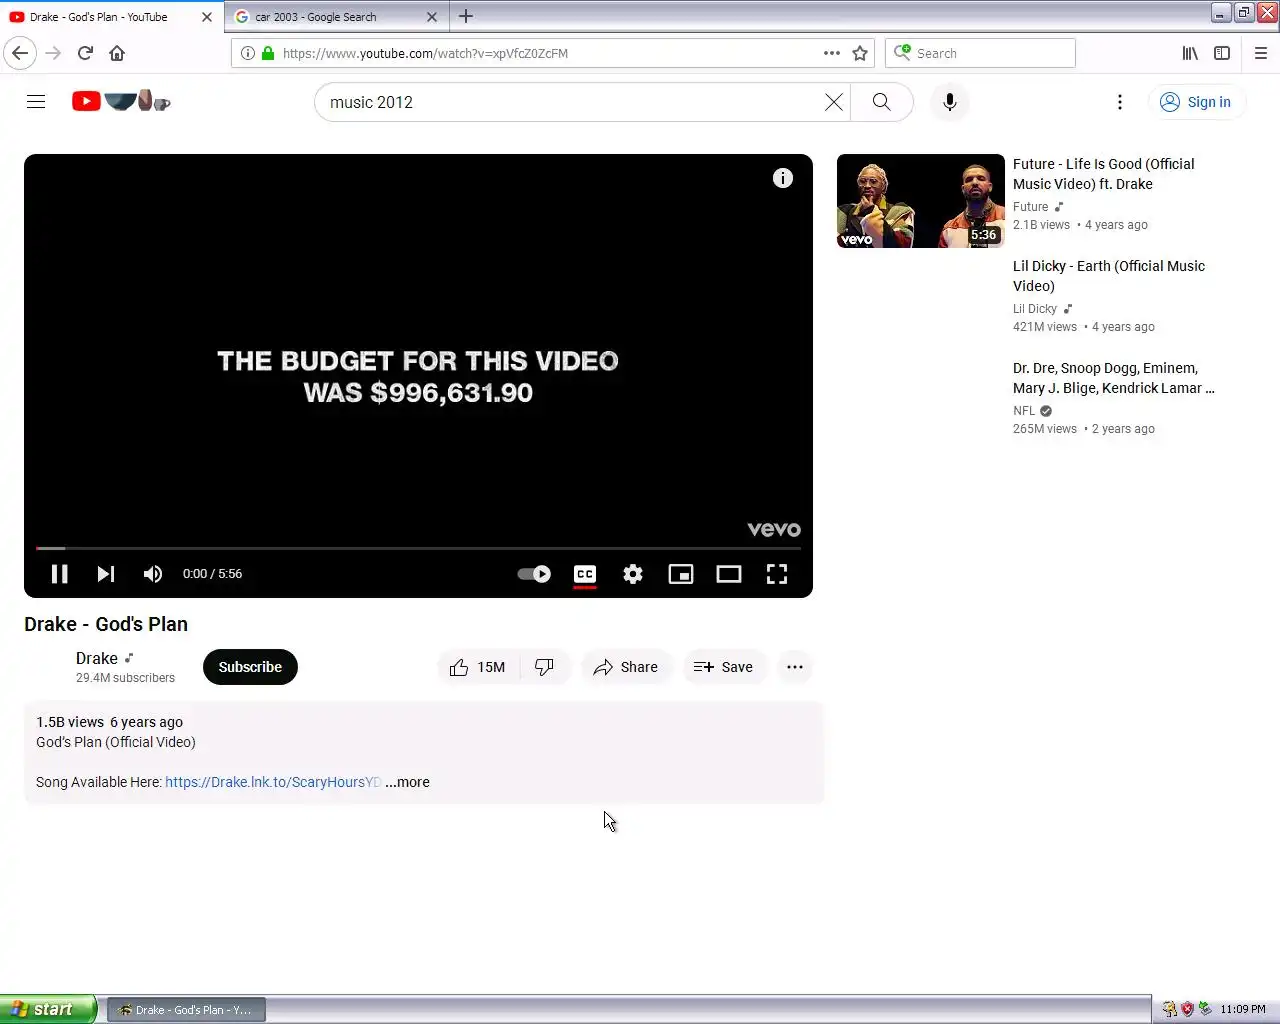The width and height of the screenshot is (1280, 1024).
Task: Share the video
Action: tap(626, 667)
